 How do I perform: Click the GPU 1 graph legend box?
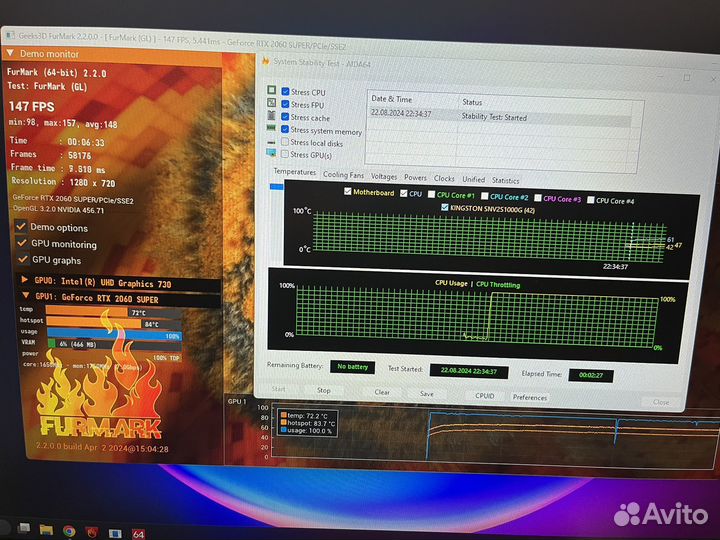308,423
